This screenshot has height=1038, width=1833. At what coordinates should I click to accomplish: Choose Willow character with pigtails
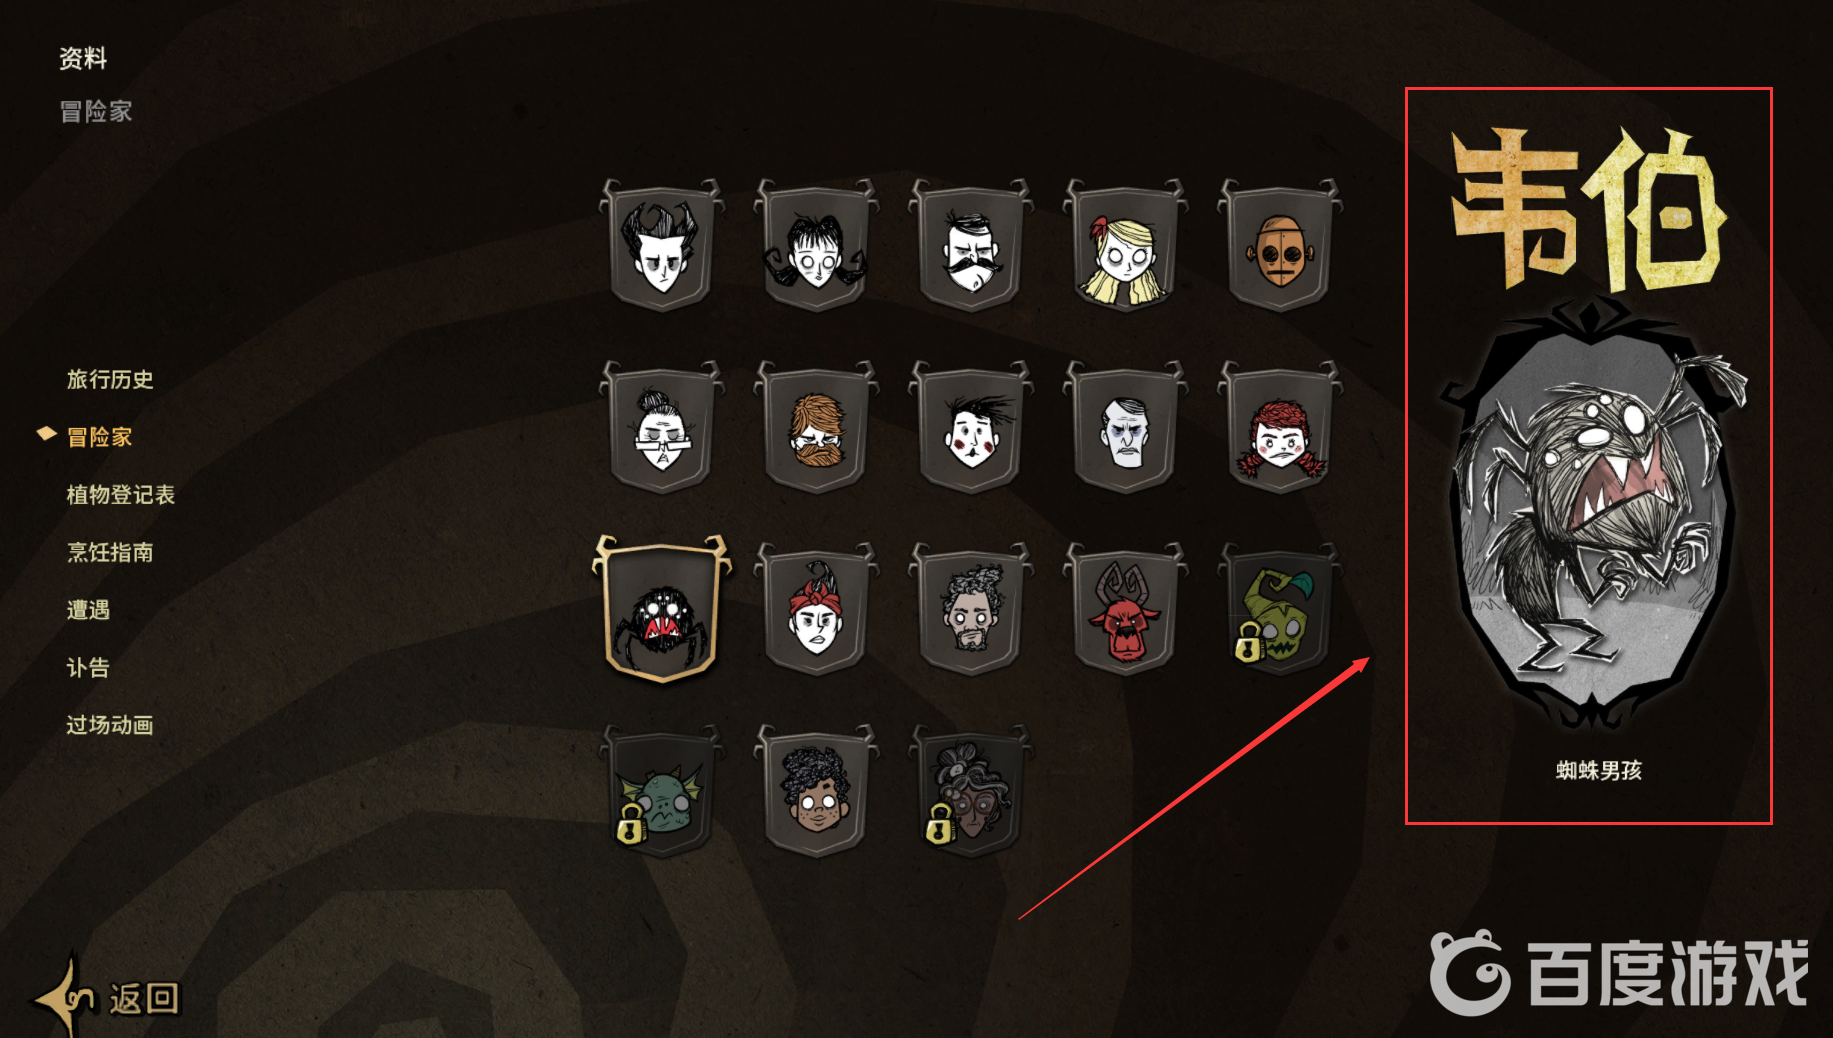click(x=816, y=245)
